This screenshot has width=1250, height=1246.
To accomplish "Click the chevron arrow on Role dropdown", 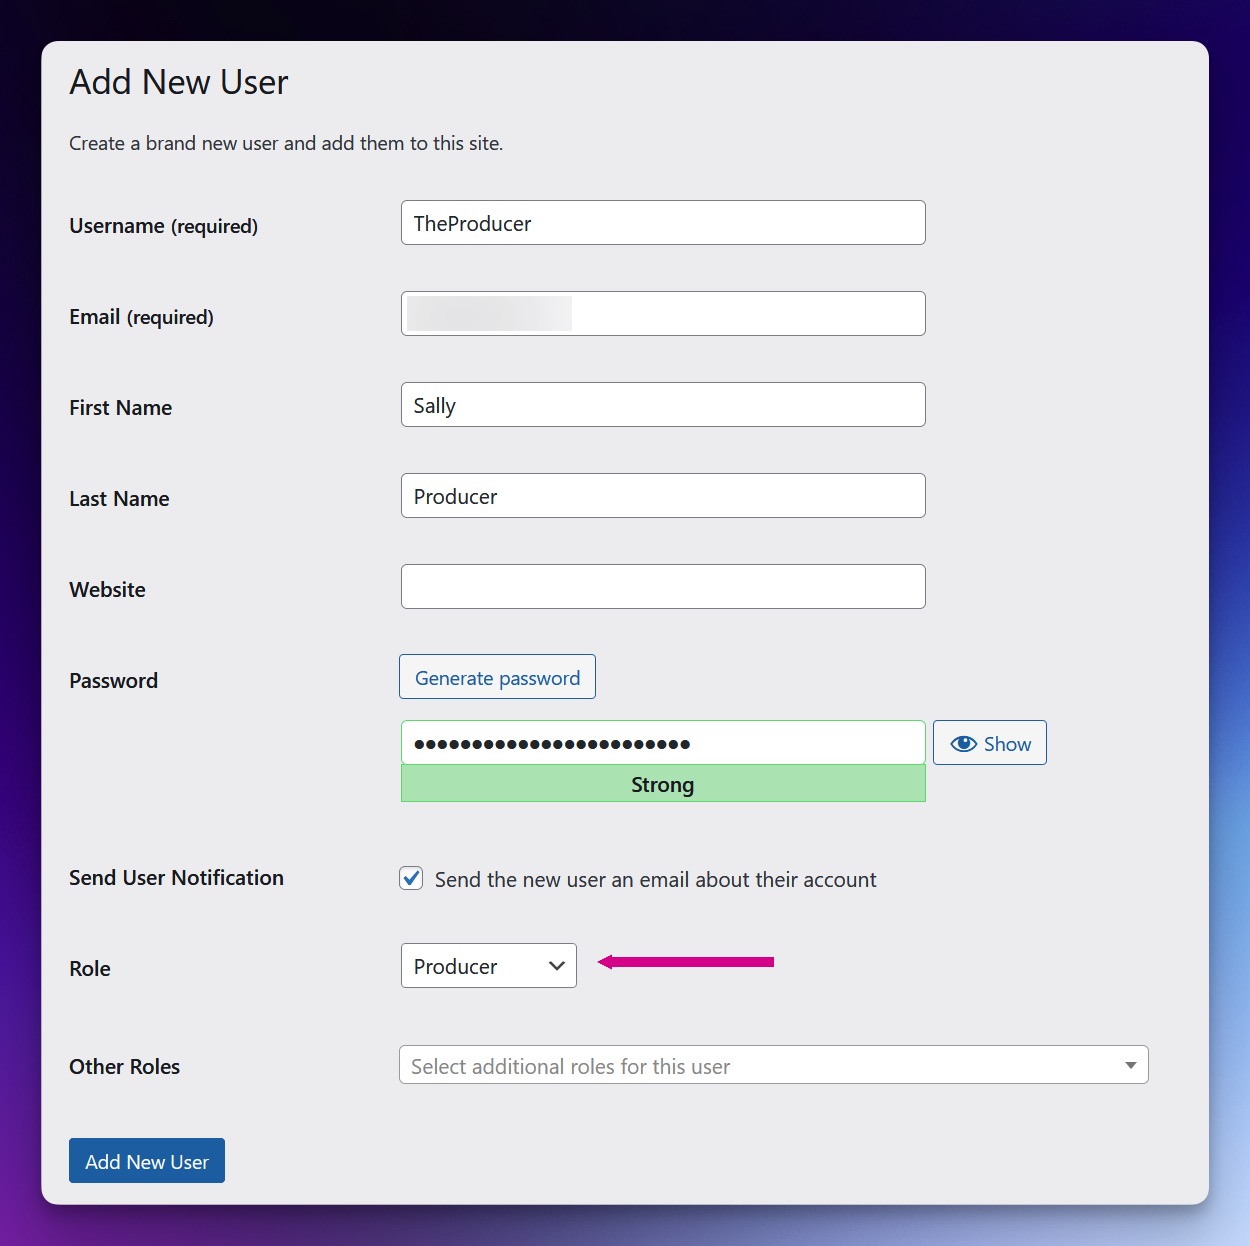I will (557, 966).
